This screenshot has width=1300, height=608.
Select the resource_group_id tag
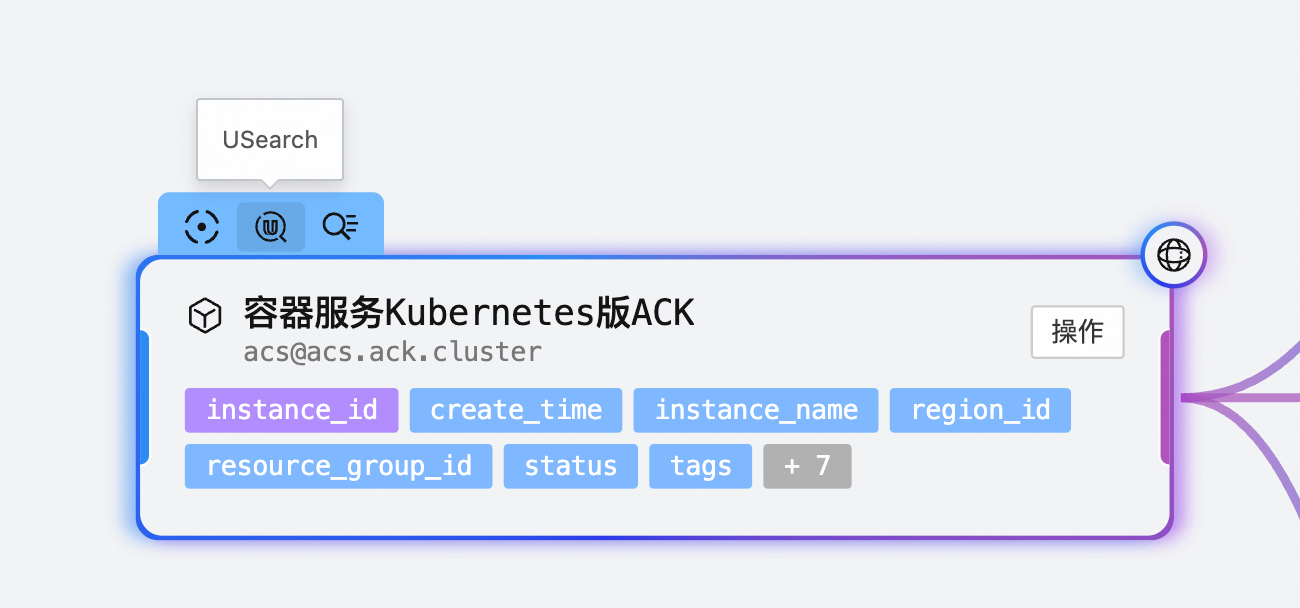(339, 466)
